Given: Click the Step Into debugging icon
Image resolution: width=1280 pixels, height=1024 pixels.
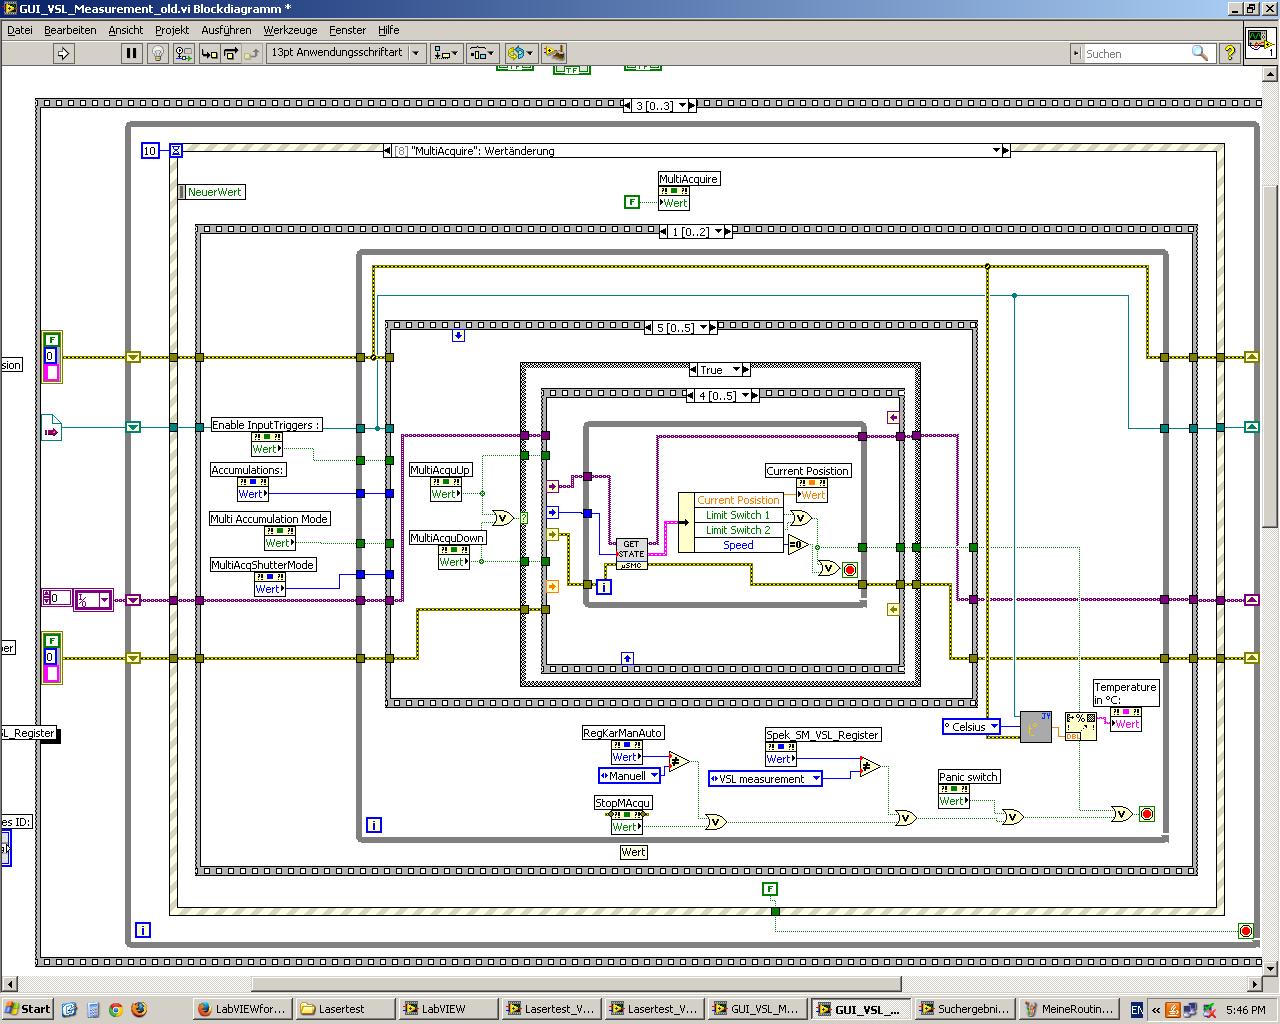Looking at the screenshot, I should point(209,53).
